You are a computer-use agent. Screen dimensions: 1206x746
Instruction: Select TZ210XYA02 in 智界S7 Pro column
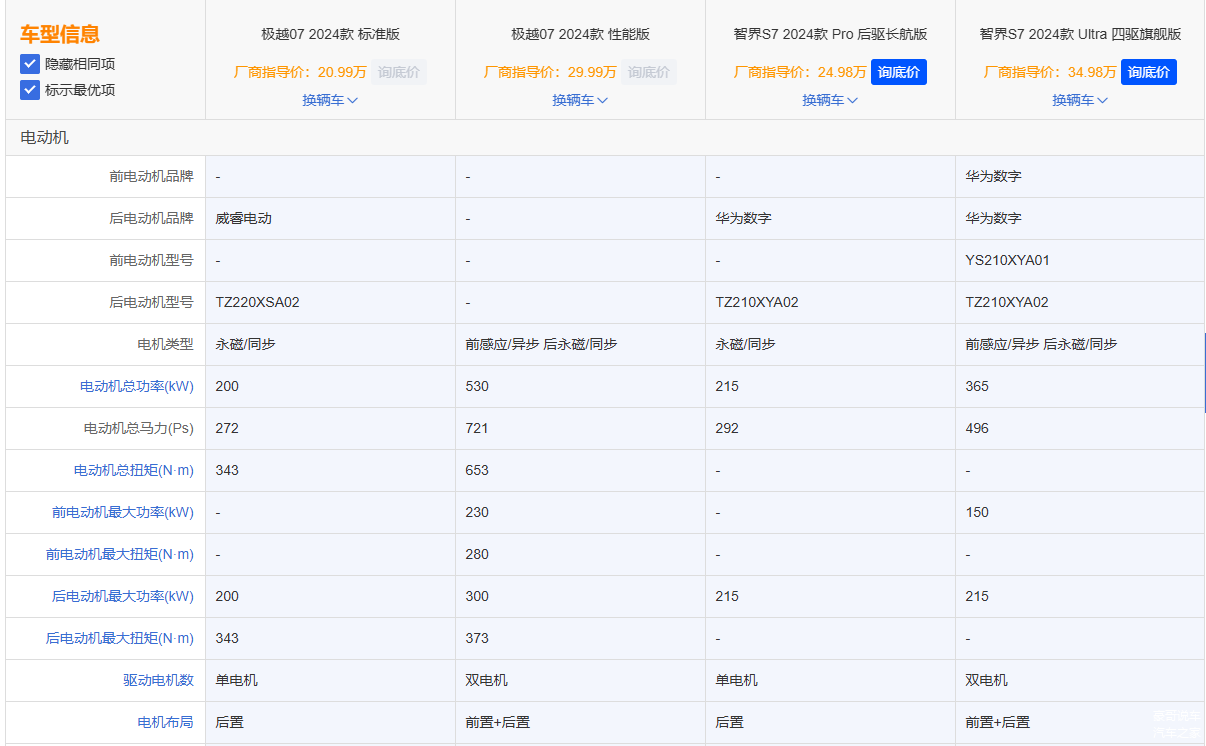point(757,302)
